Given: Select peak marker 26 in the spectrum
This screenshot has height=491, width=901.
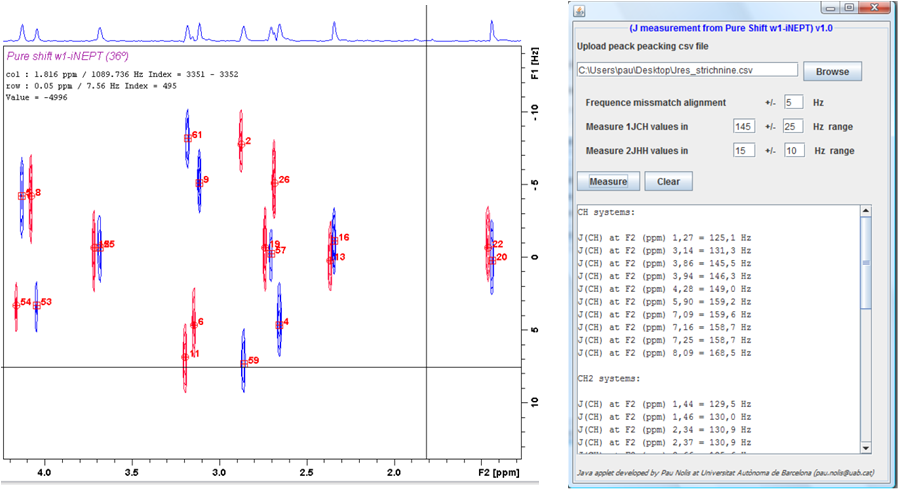Looking at the screenshot, I should pos(275,183).
